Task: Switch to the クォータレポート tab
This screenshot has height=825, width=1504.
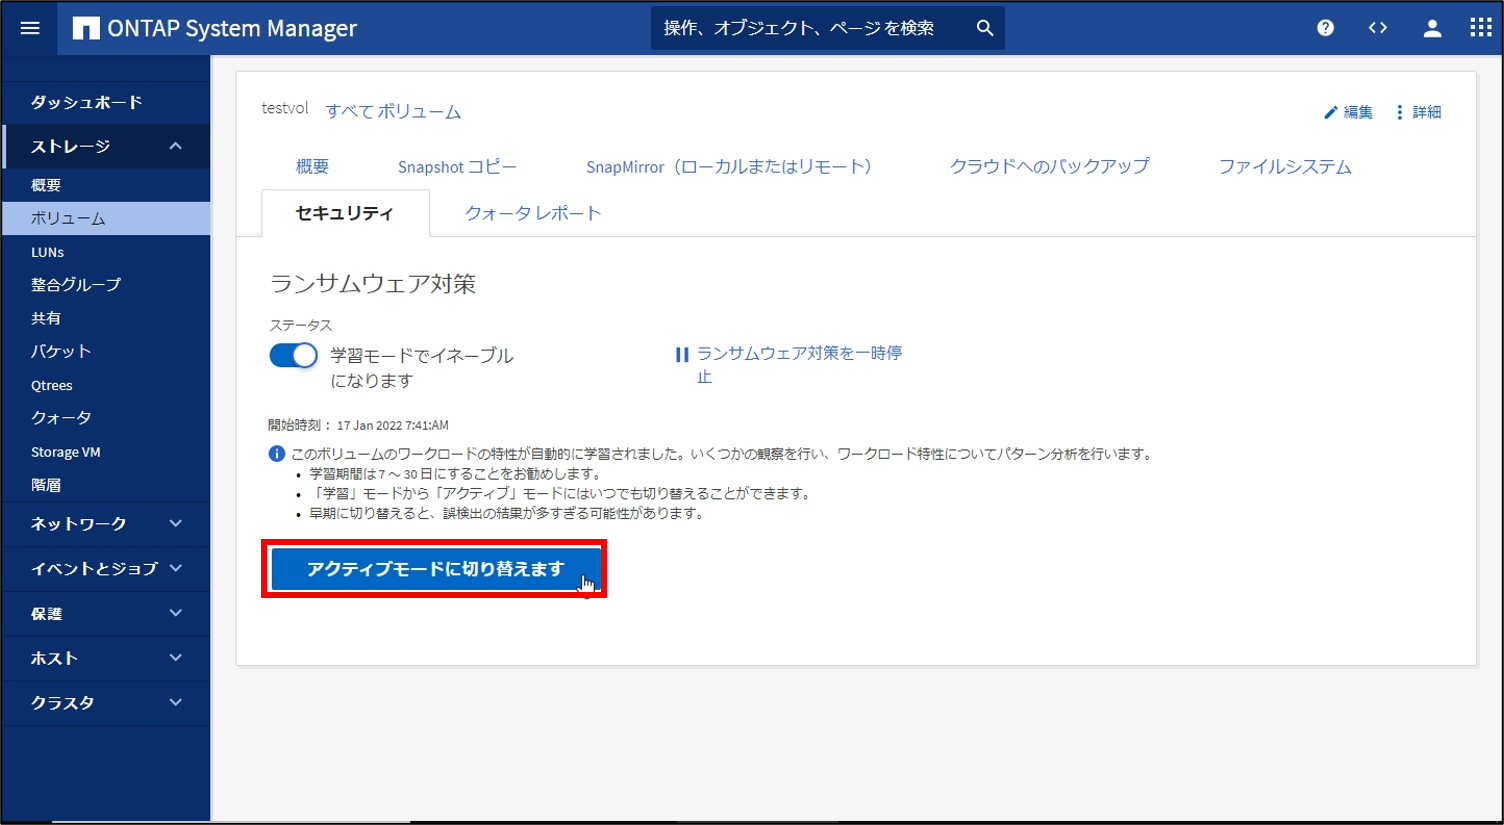Action: tap(533, 213)
